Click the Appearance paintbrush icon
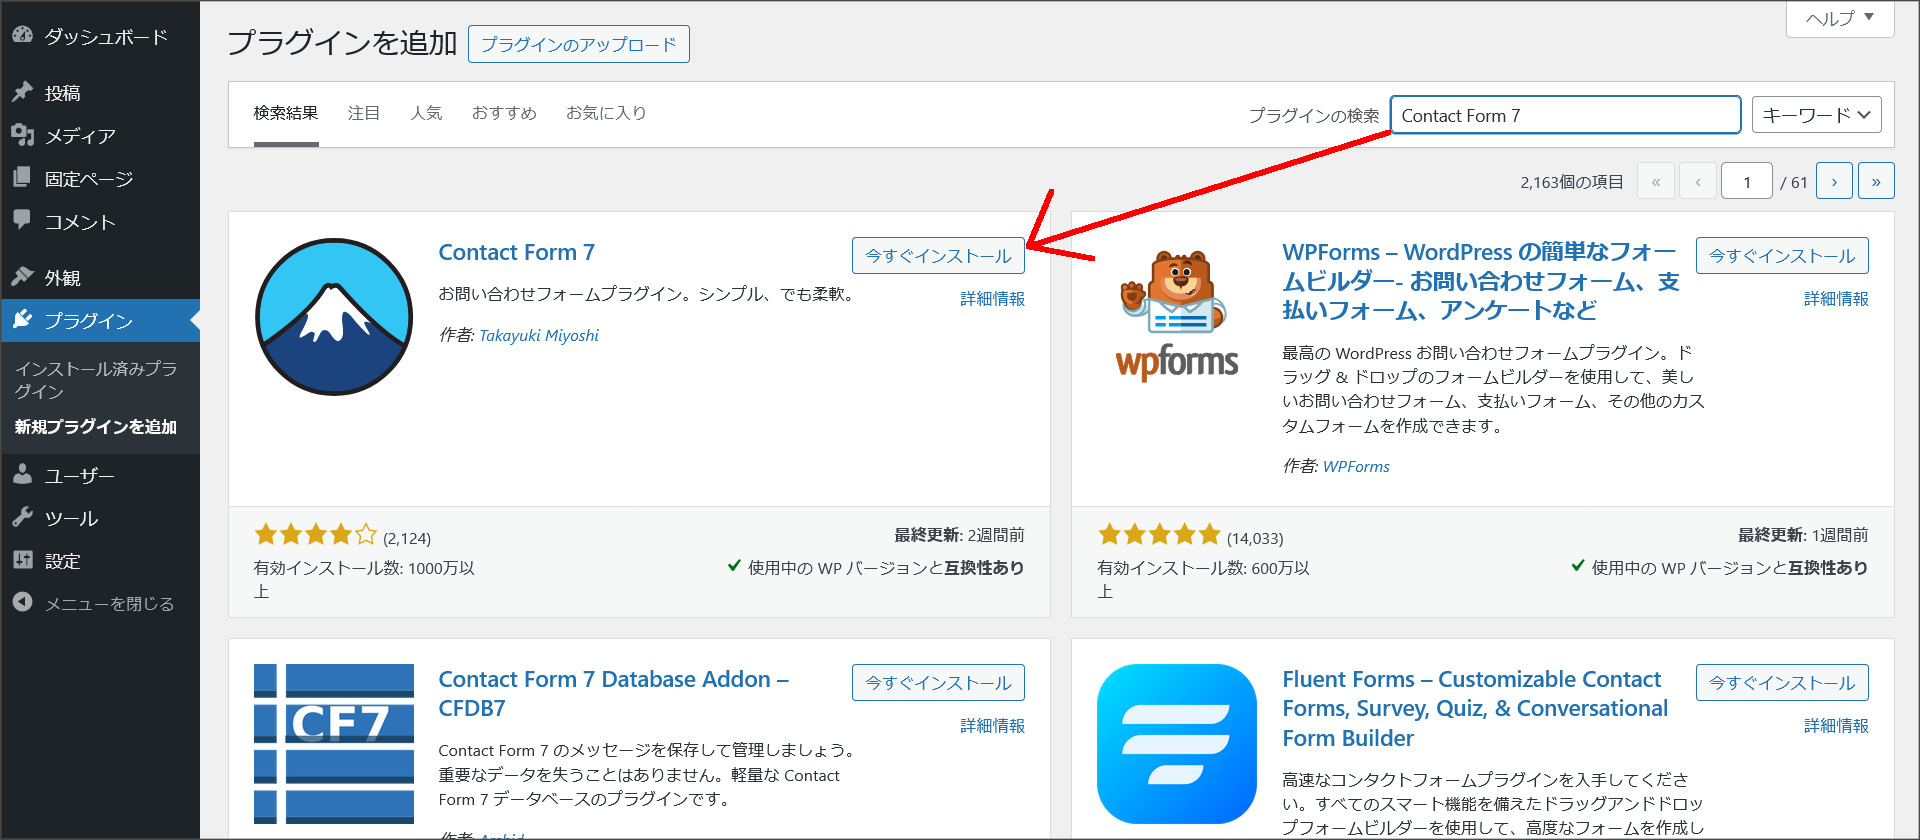Screen dimensions: 1920x840 pos(22,277)
